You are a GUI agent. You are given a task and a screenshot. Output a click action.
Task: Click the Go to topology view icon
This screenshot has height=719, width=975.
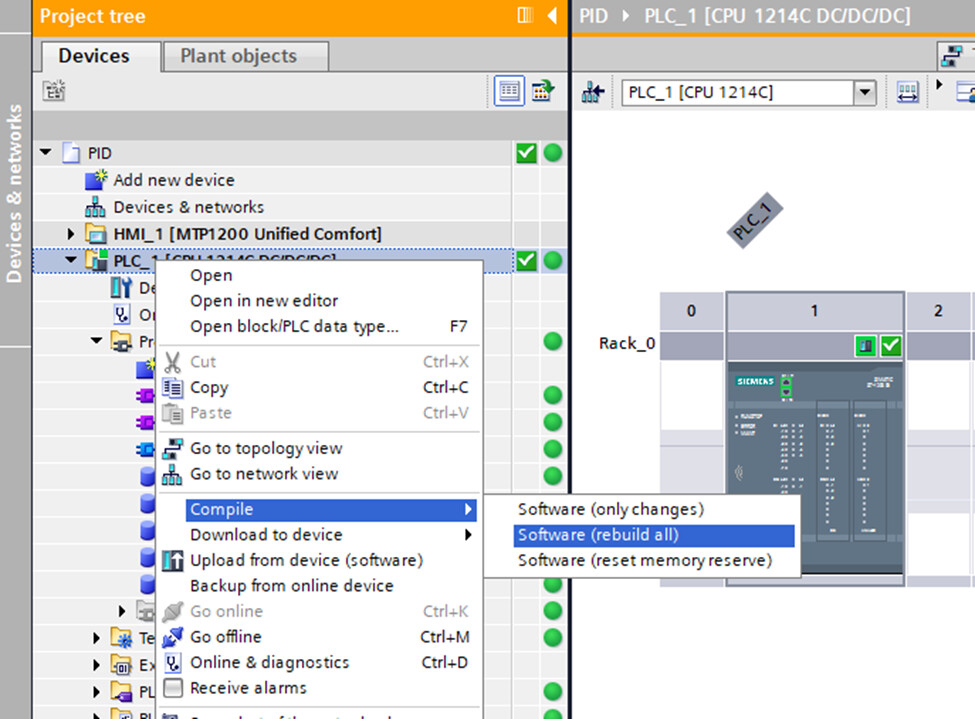pyautogui.click(x=172, y=448)
